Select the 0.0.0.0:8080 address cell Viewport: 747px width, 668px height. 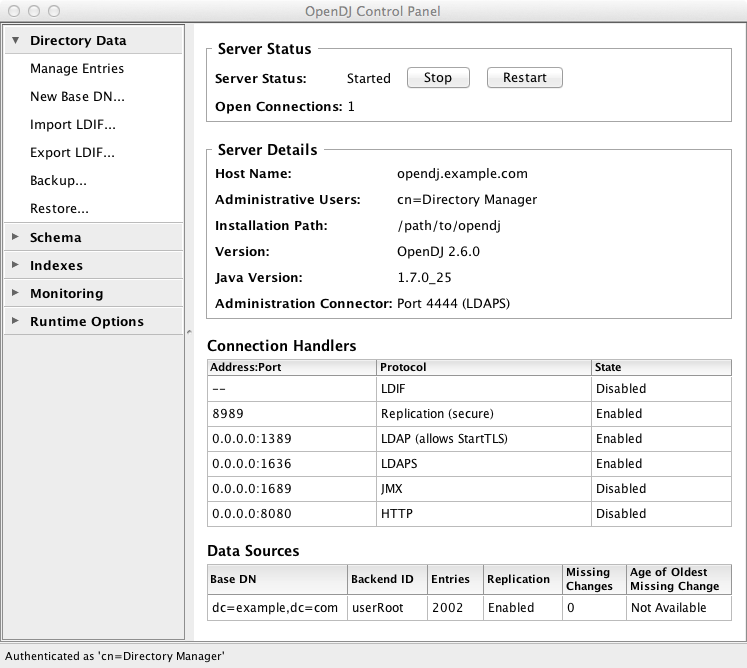292,514
